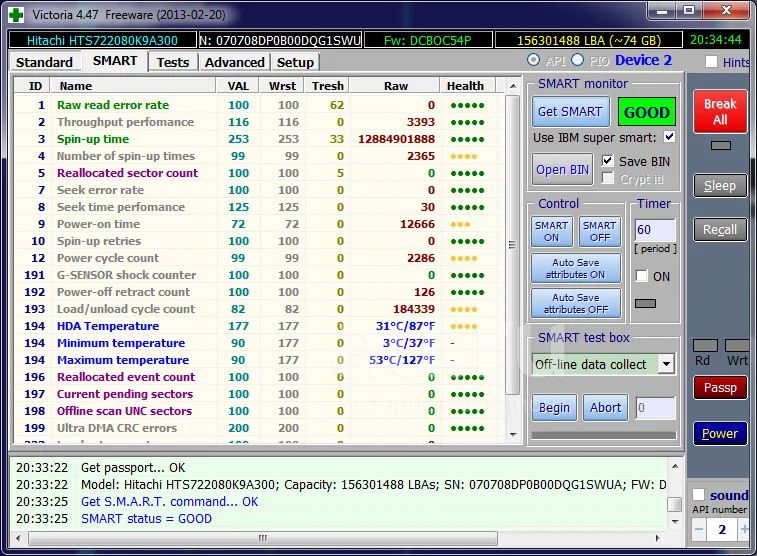Decrease the API number with minus
Viewport: 757px width, 556px height.
[x=699, y=529]
